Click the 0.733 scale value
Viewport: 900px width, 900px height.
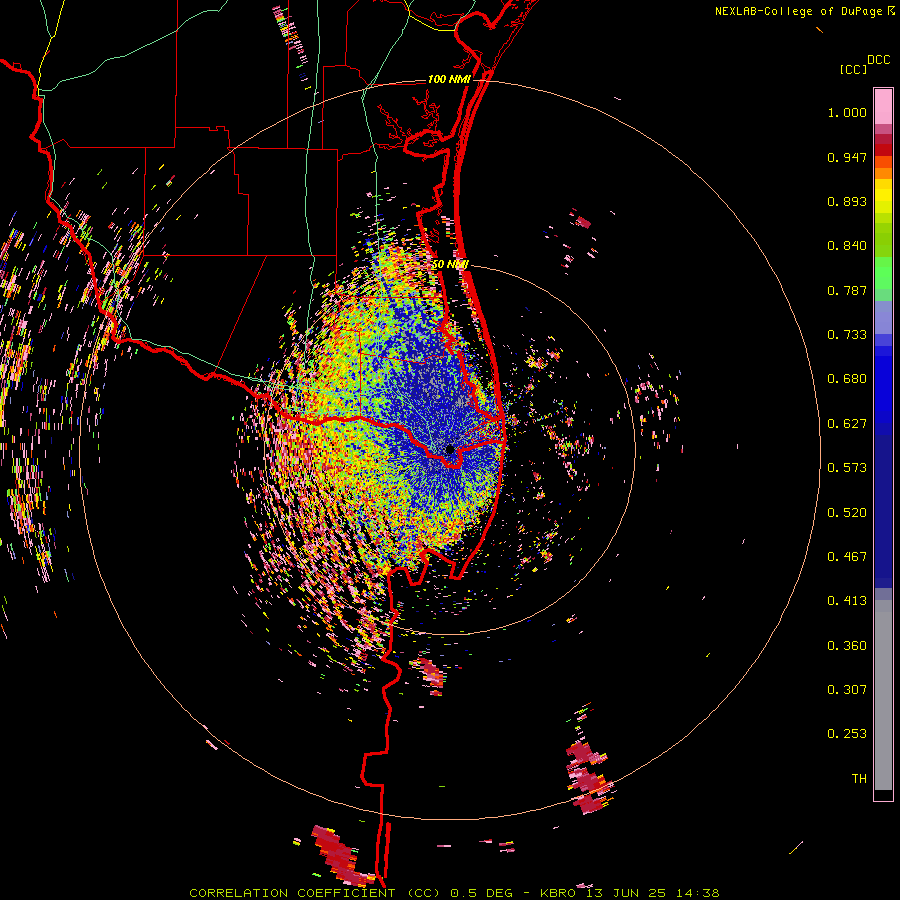pos(847,335)
